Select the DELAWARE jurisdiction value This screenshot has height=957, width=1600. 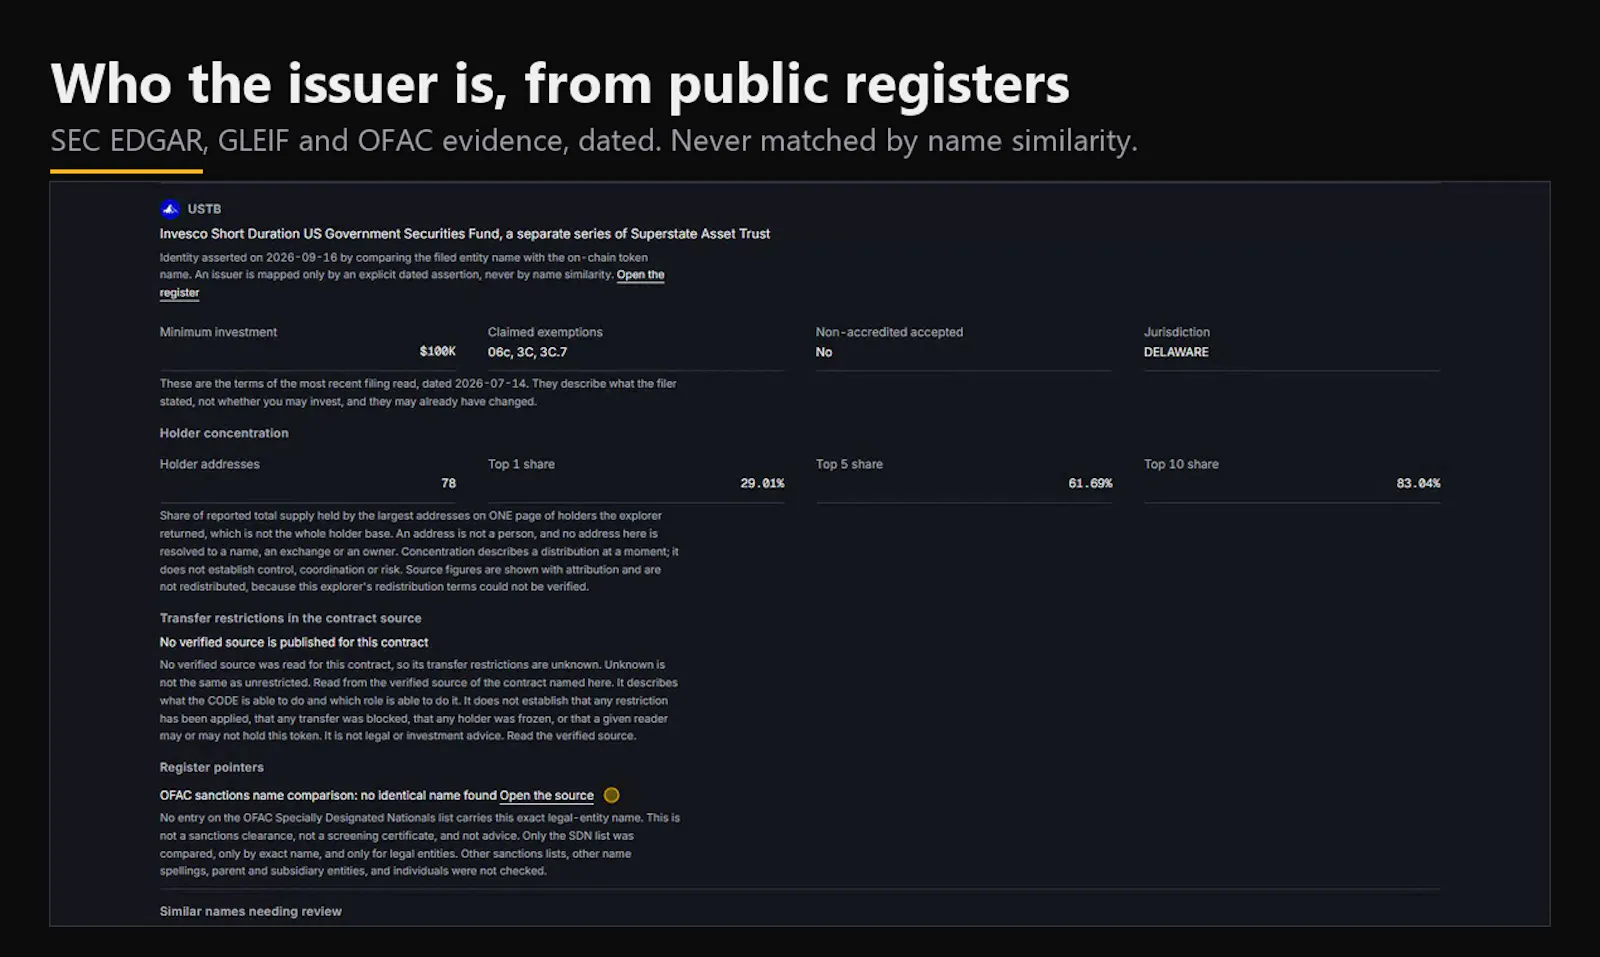click(1176, 352)
